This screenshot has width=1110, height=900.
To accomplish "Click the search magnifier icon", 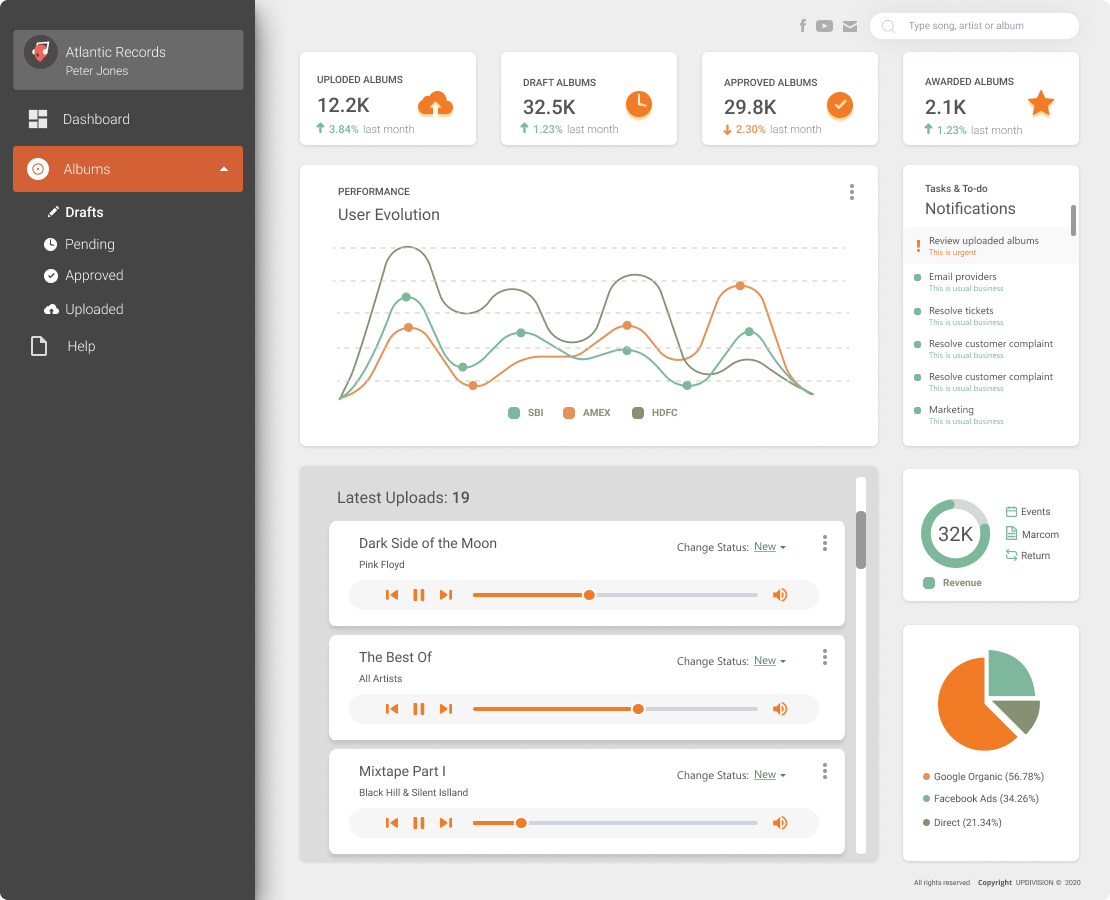I will coord(888,27).
